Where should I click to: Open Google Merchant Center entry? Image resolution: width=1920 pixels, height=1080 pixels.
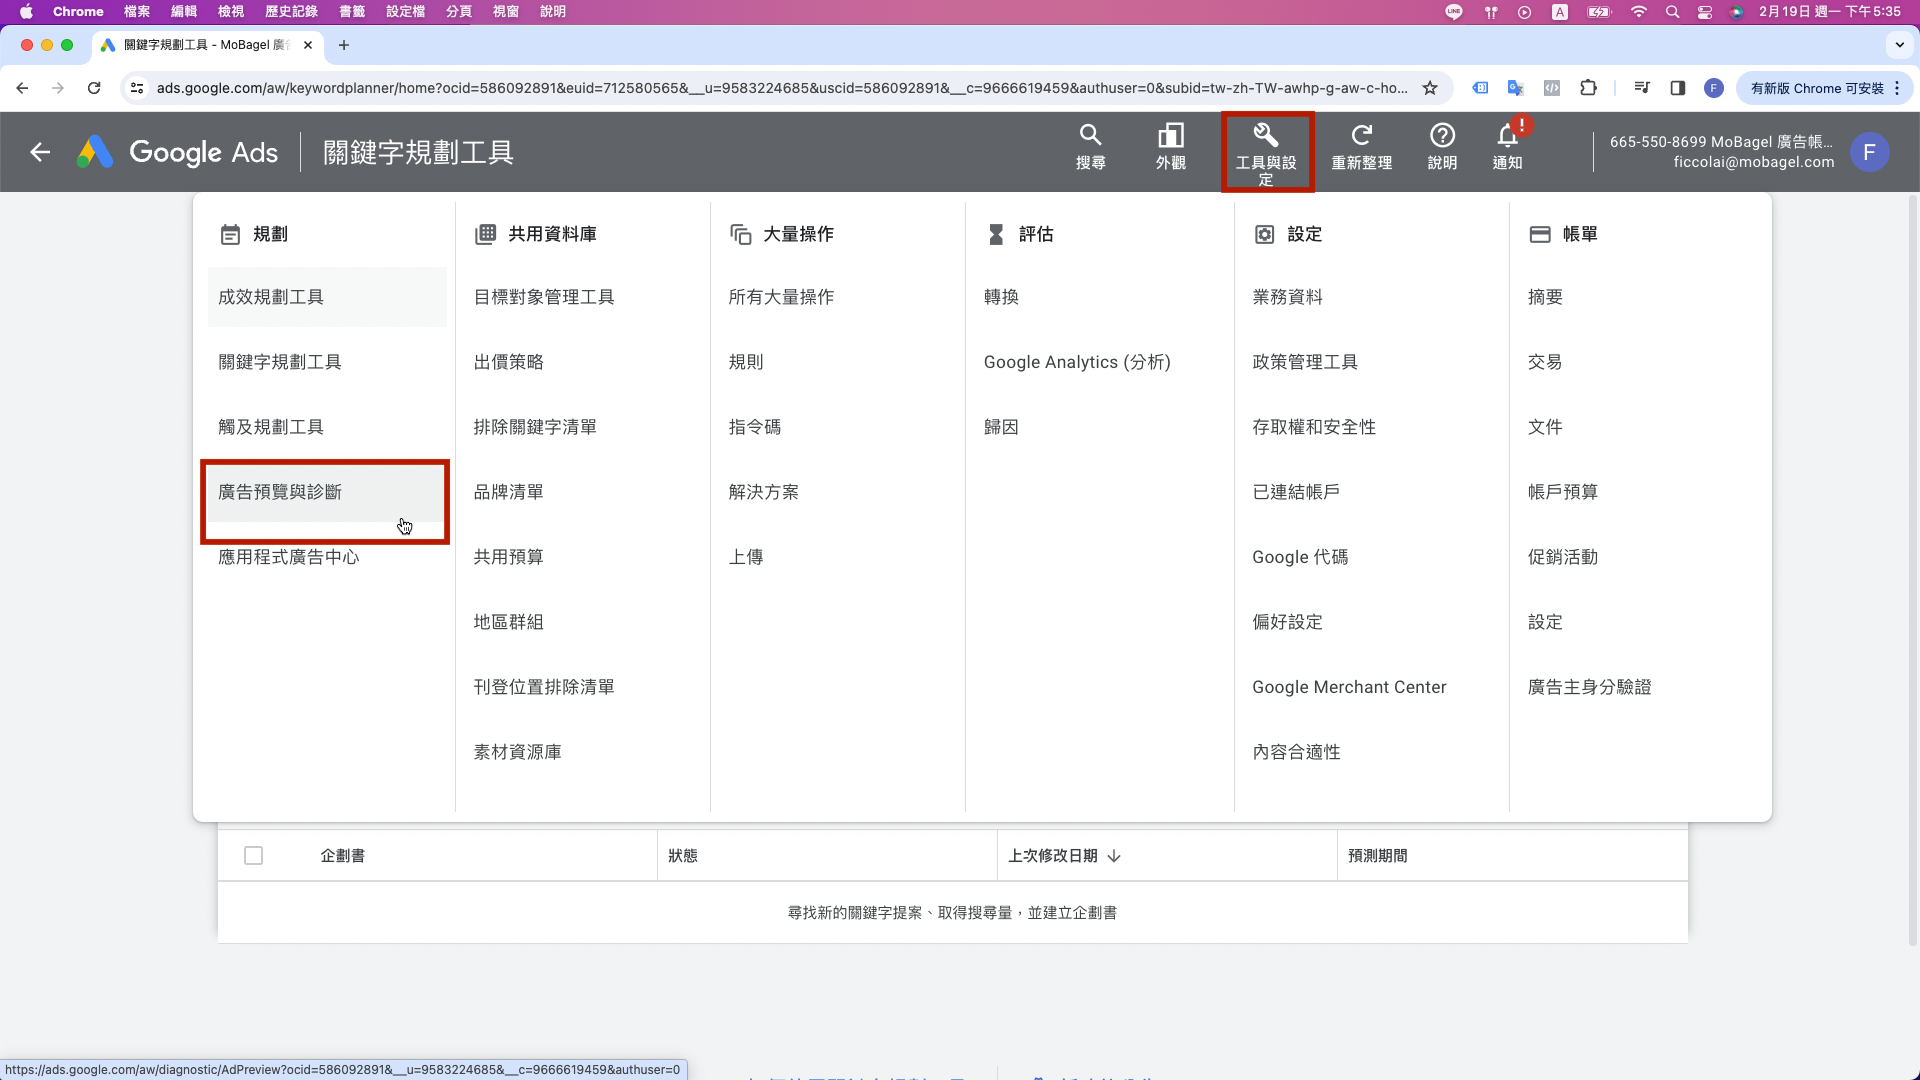(x=1349, y=687)
